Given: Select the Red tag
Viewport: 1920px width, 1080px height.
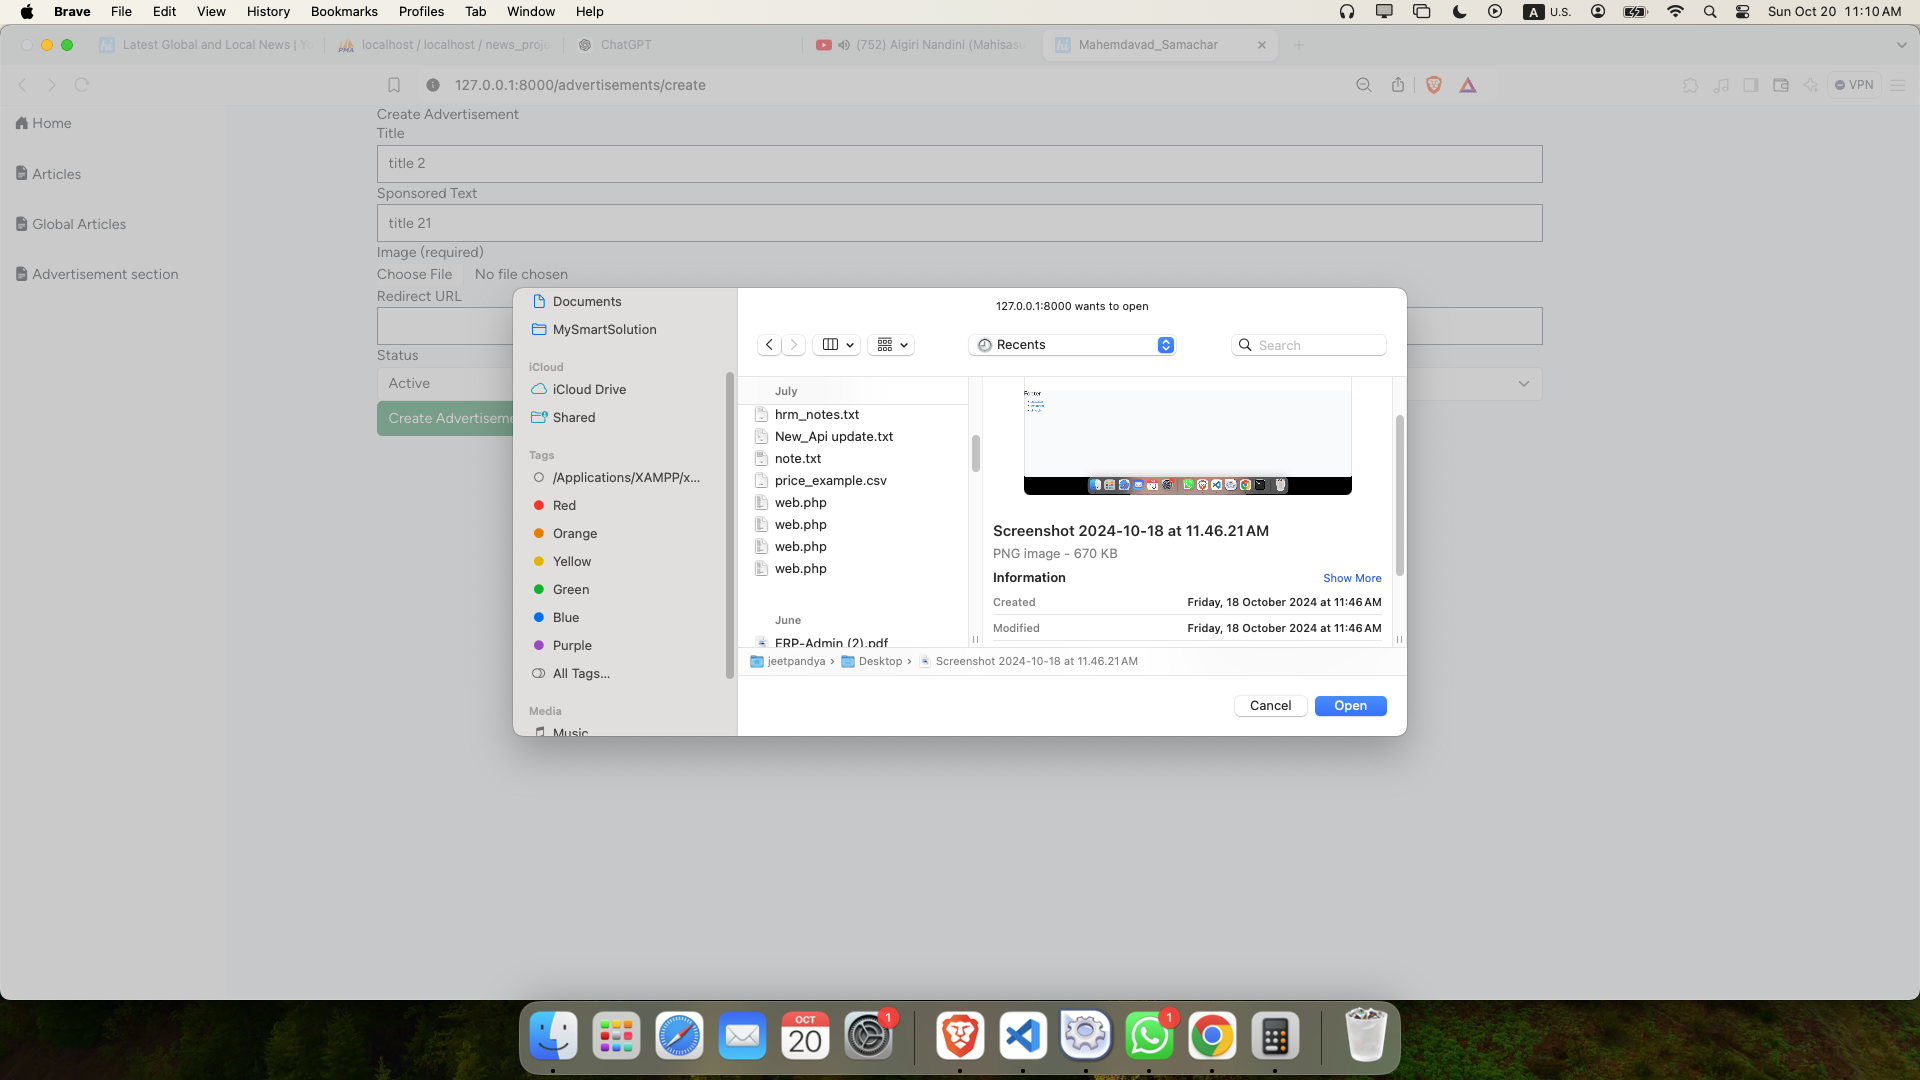Looking at the screenshot, I should click(x=564, y=506).
